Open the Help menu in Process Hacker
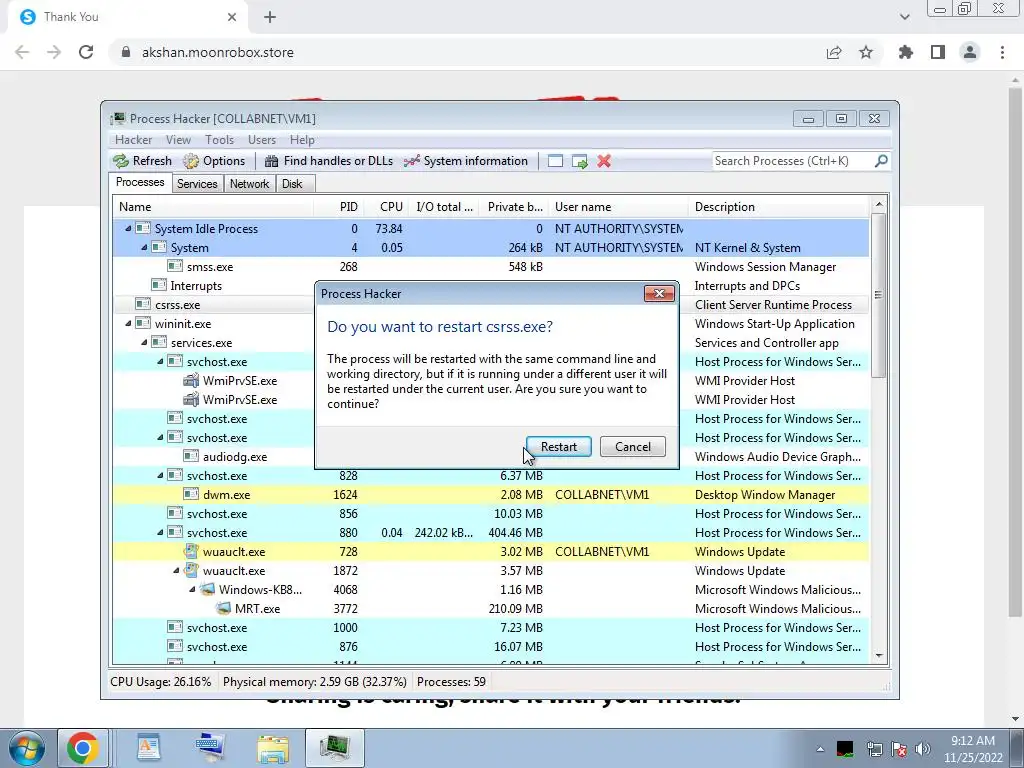The image size is (1024, 768). (x=302, y=140)
